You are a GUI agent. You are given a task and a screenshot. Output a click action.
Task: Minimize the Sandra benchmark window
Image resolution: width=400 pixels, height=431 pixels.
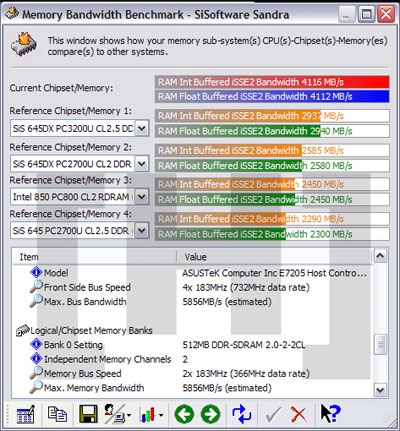click(x=347, y=14)
